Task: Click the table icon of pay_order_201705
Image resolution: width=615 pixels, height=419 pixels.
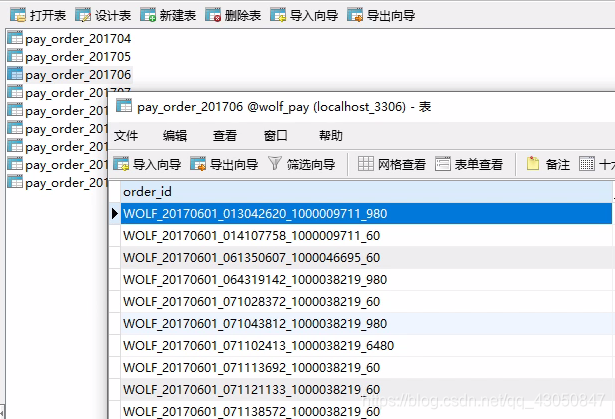Action: (x=15, y=56)
